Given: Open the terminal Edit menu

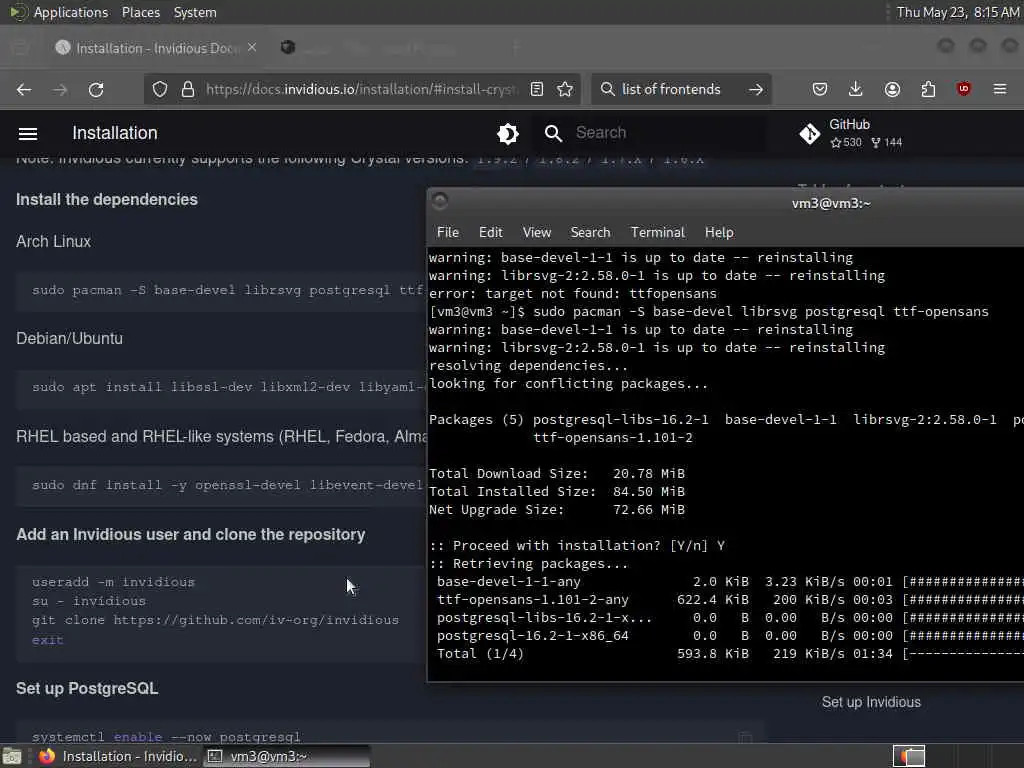Looking at the screenshot, I should click(490, 232).
